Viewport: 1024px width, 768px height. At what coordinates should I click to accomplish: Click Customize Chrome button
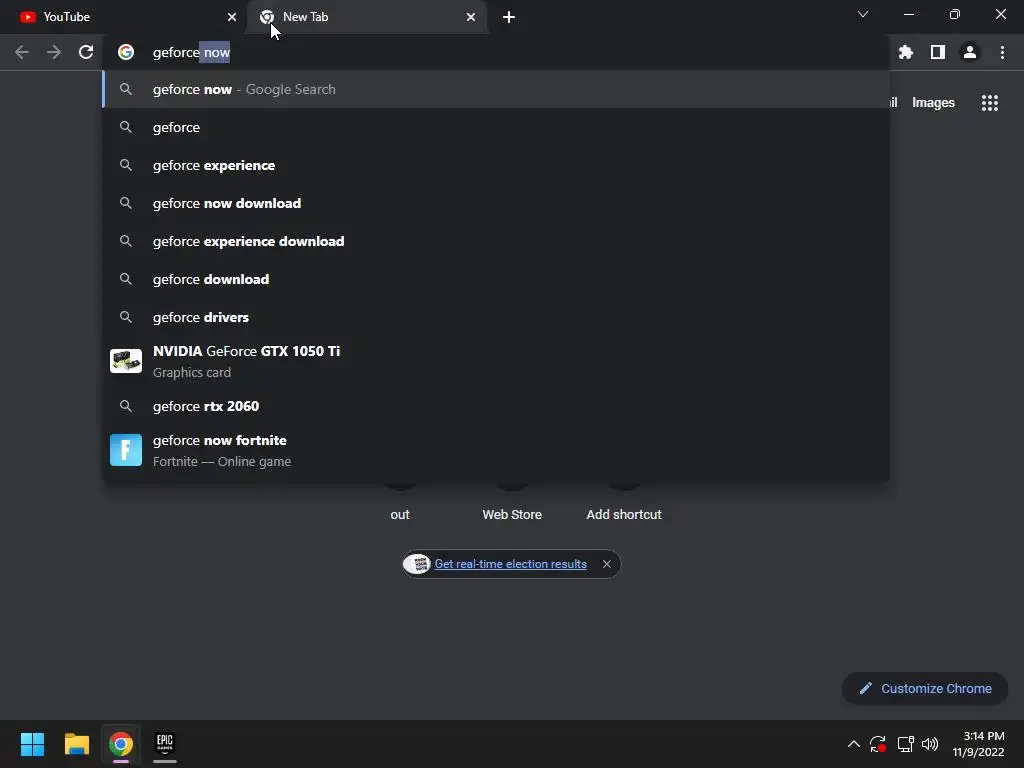(x=925, y=688)
